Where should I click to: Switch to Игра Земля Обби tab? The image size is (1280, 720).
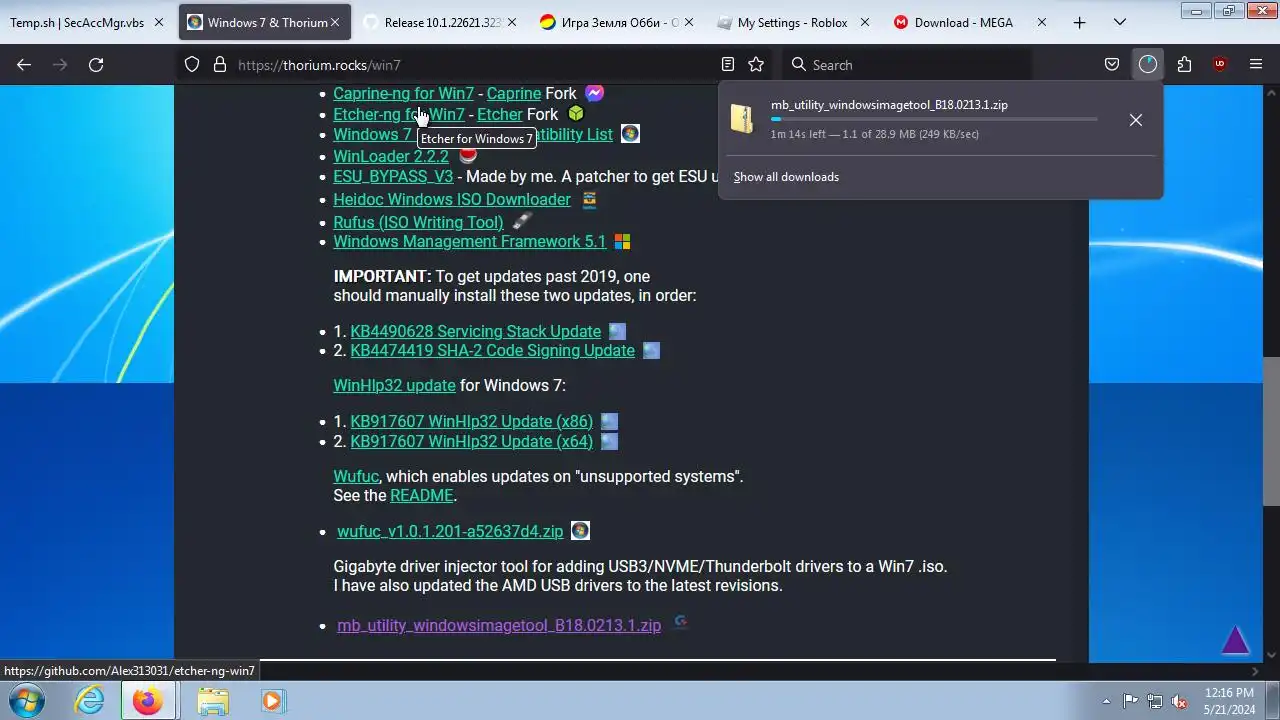coord(617,22)
